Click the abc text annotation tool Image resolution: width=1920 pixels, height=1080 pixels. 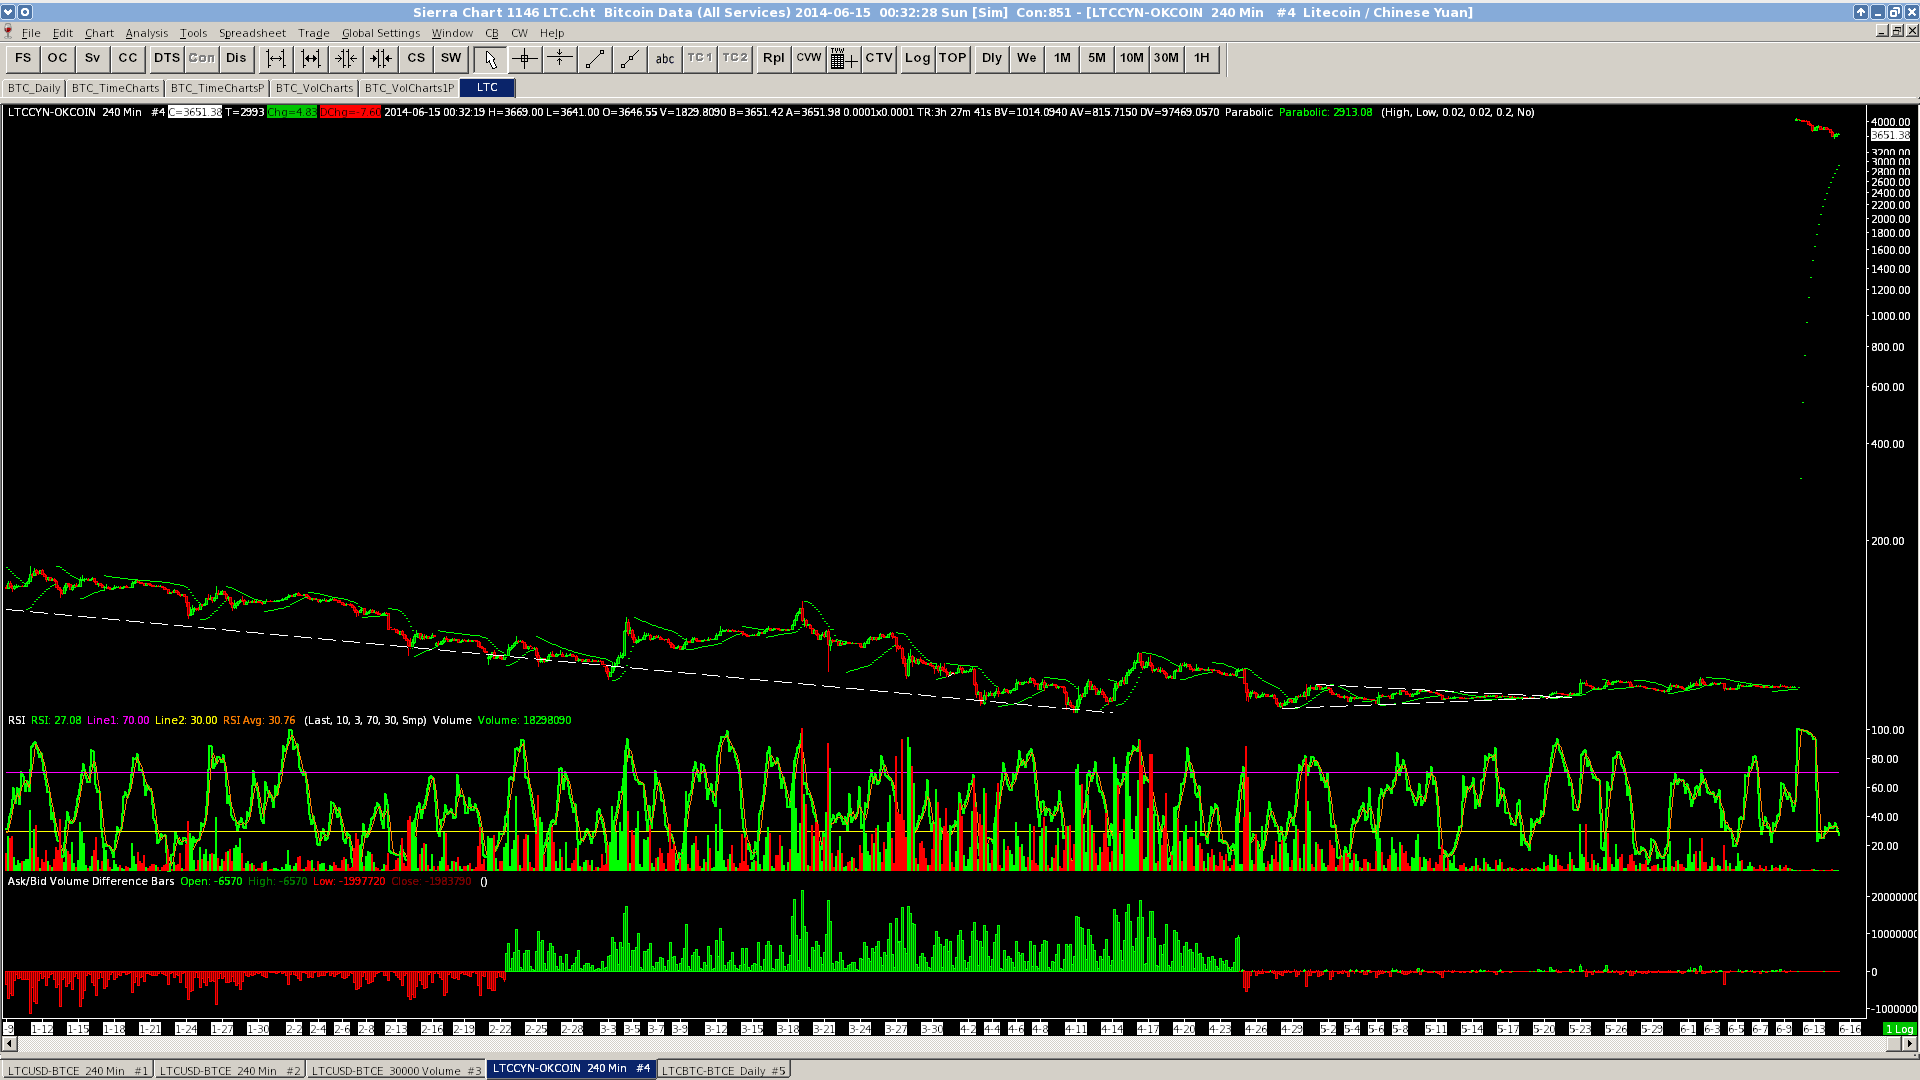point(665,58)
